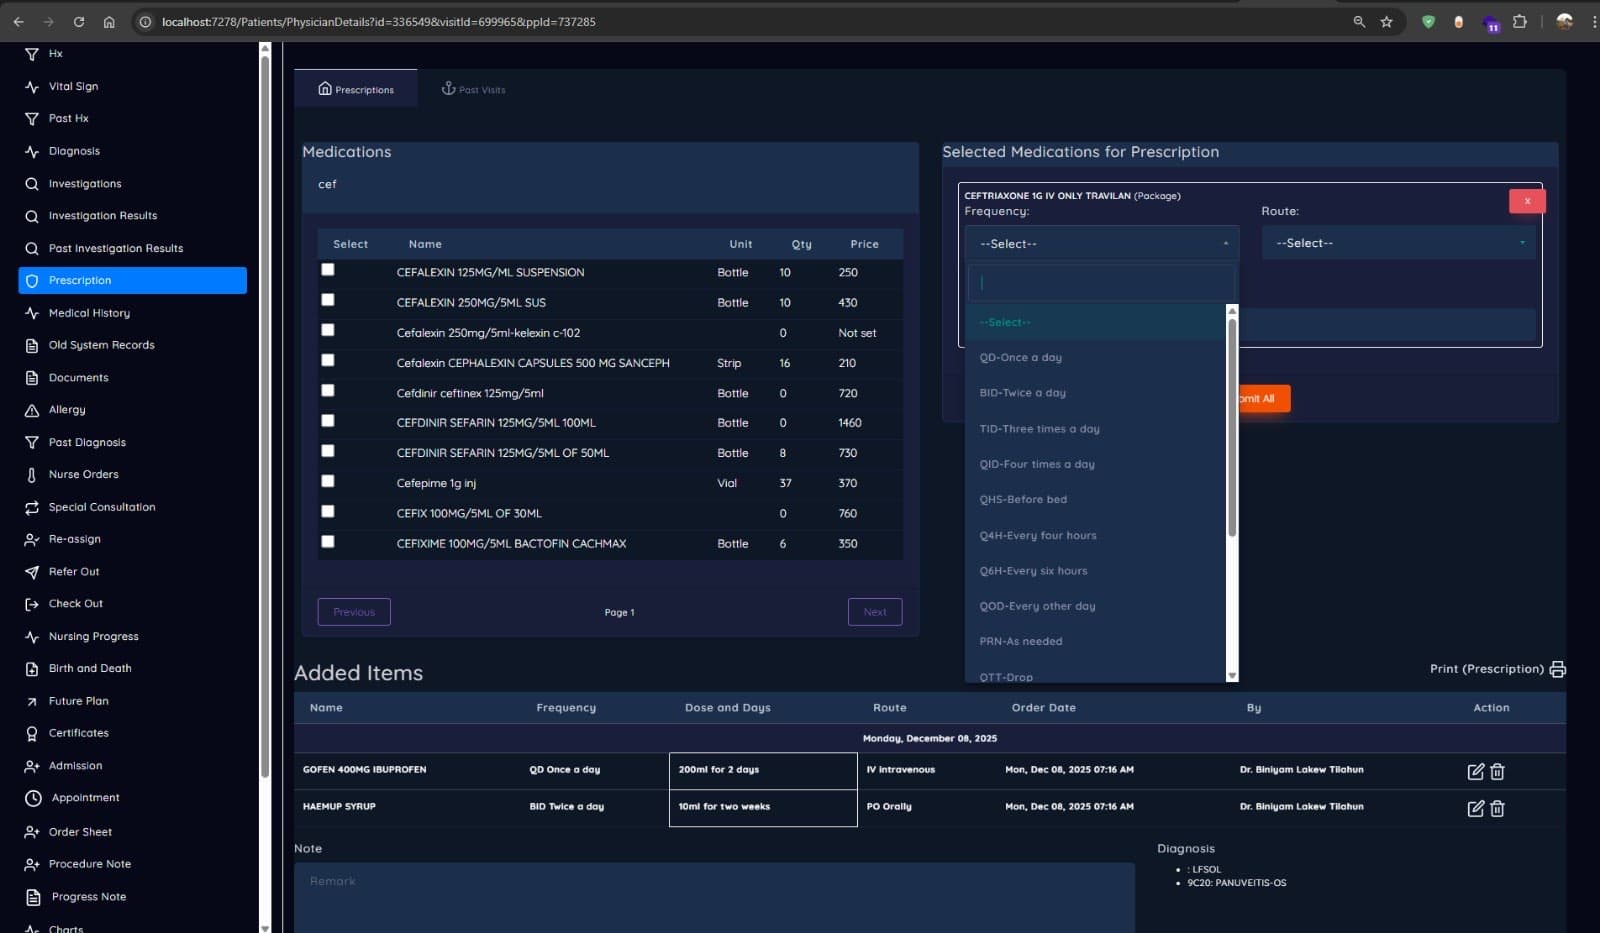
Task: Click the sidebar vertical scrollbar
Action: [x=265, y=415]
